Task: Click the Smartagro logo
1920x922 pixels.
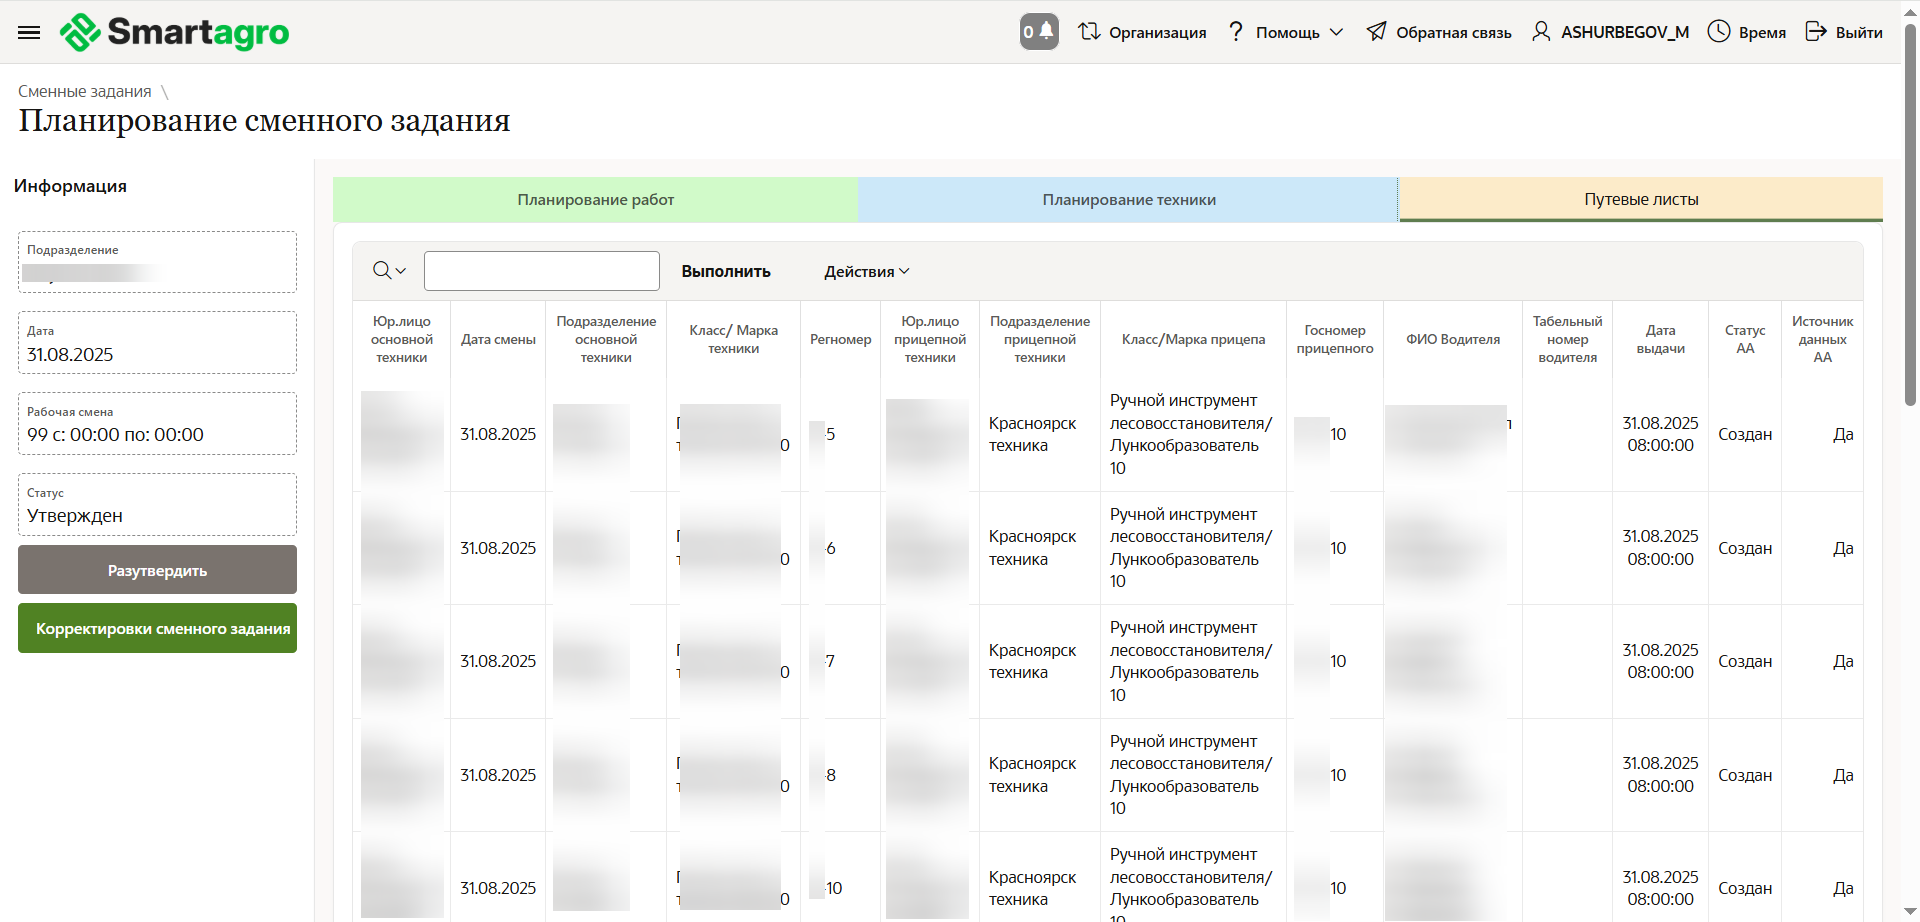Action: point(175,32)
